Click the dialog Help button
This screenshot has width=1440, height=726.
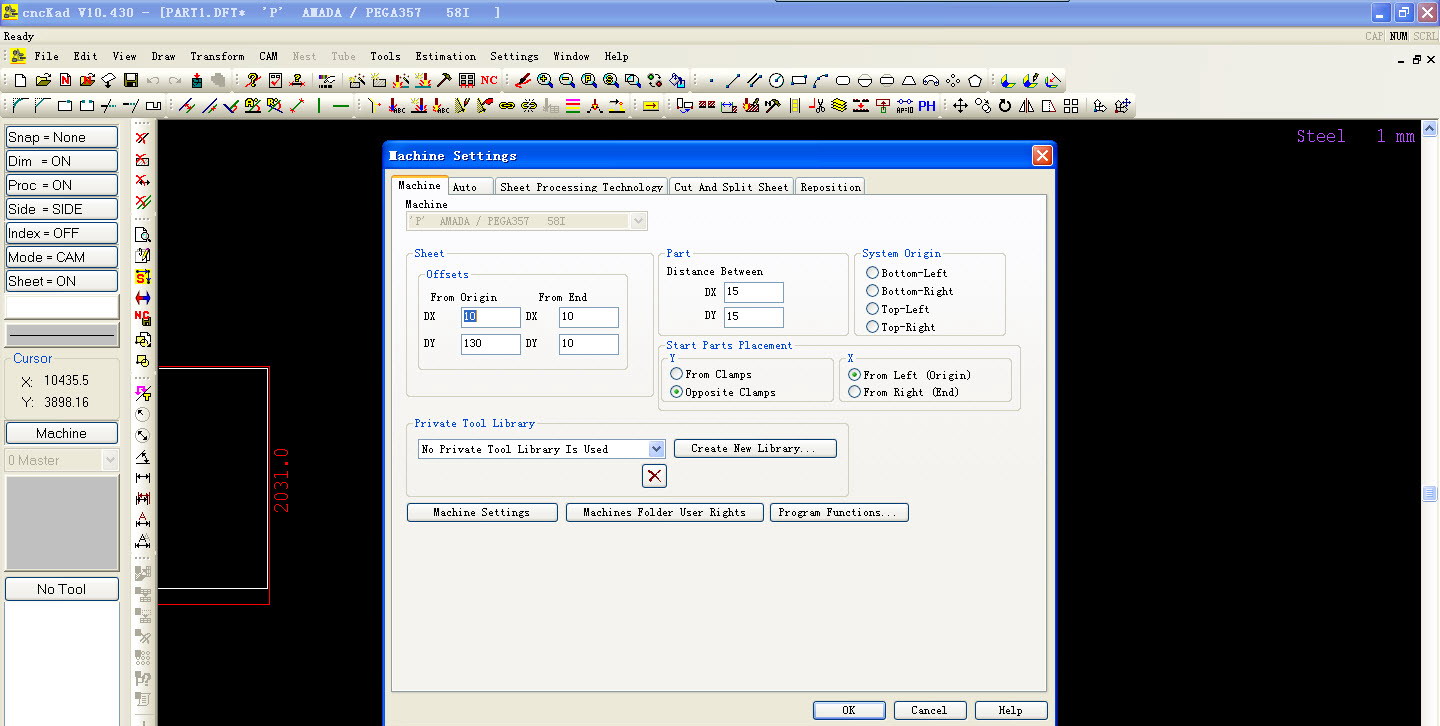[1011, 710]
